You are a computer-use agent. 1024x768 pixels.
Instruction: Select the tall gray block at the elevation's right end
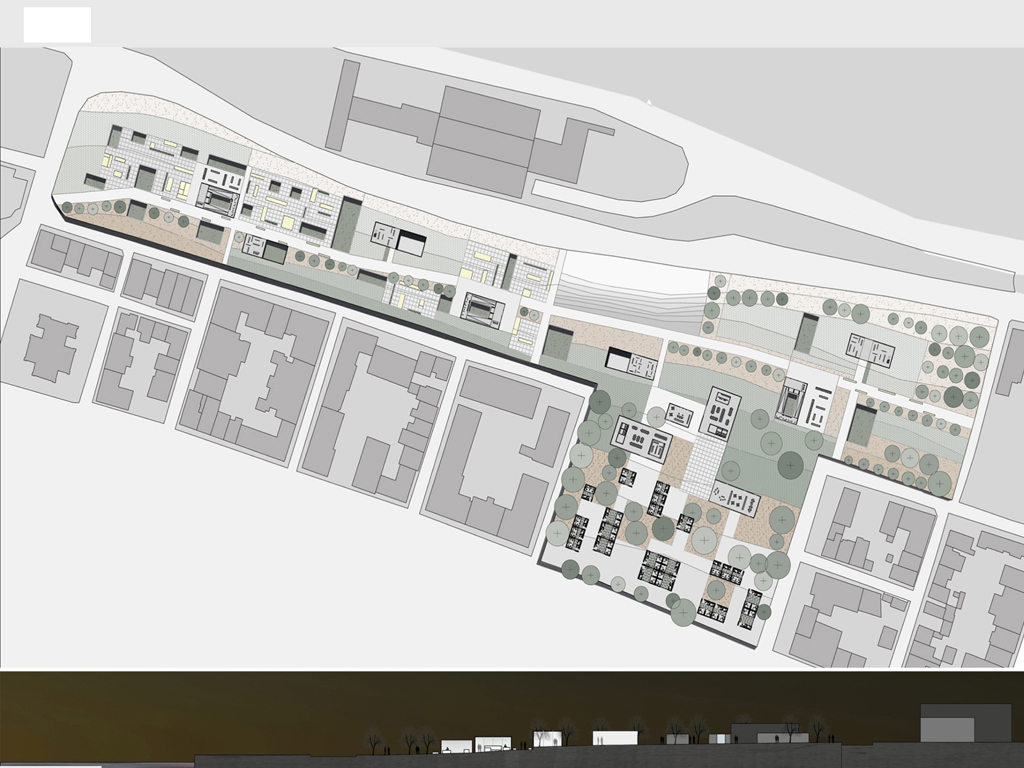click(x=965, y=722)
